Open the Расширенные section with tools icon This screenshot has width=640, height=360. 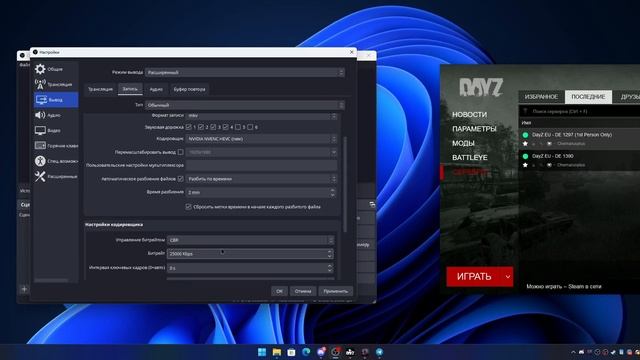coord(56,177)
